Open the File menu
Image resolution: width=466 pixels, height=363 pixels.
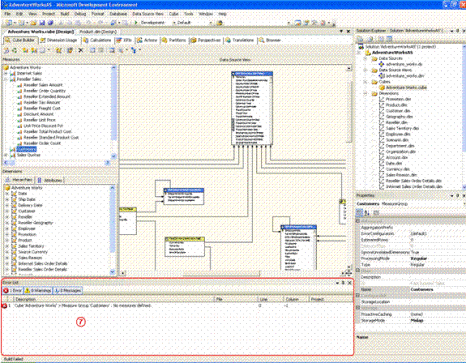(7, 14)
